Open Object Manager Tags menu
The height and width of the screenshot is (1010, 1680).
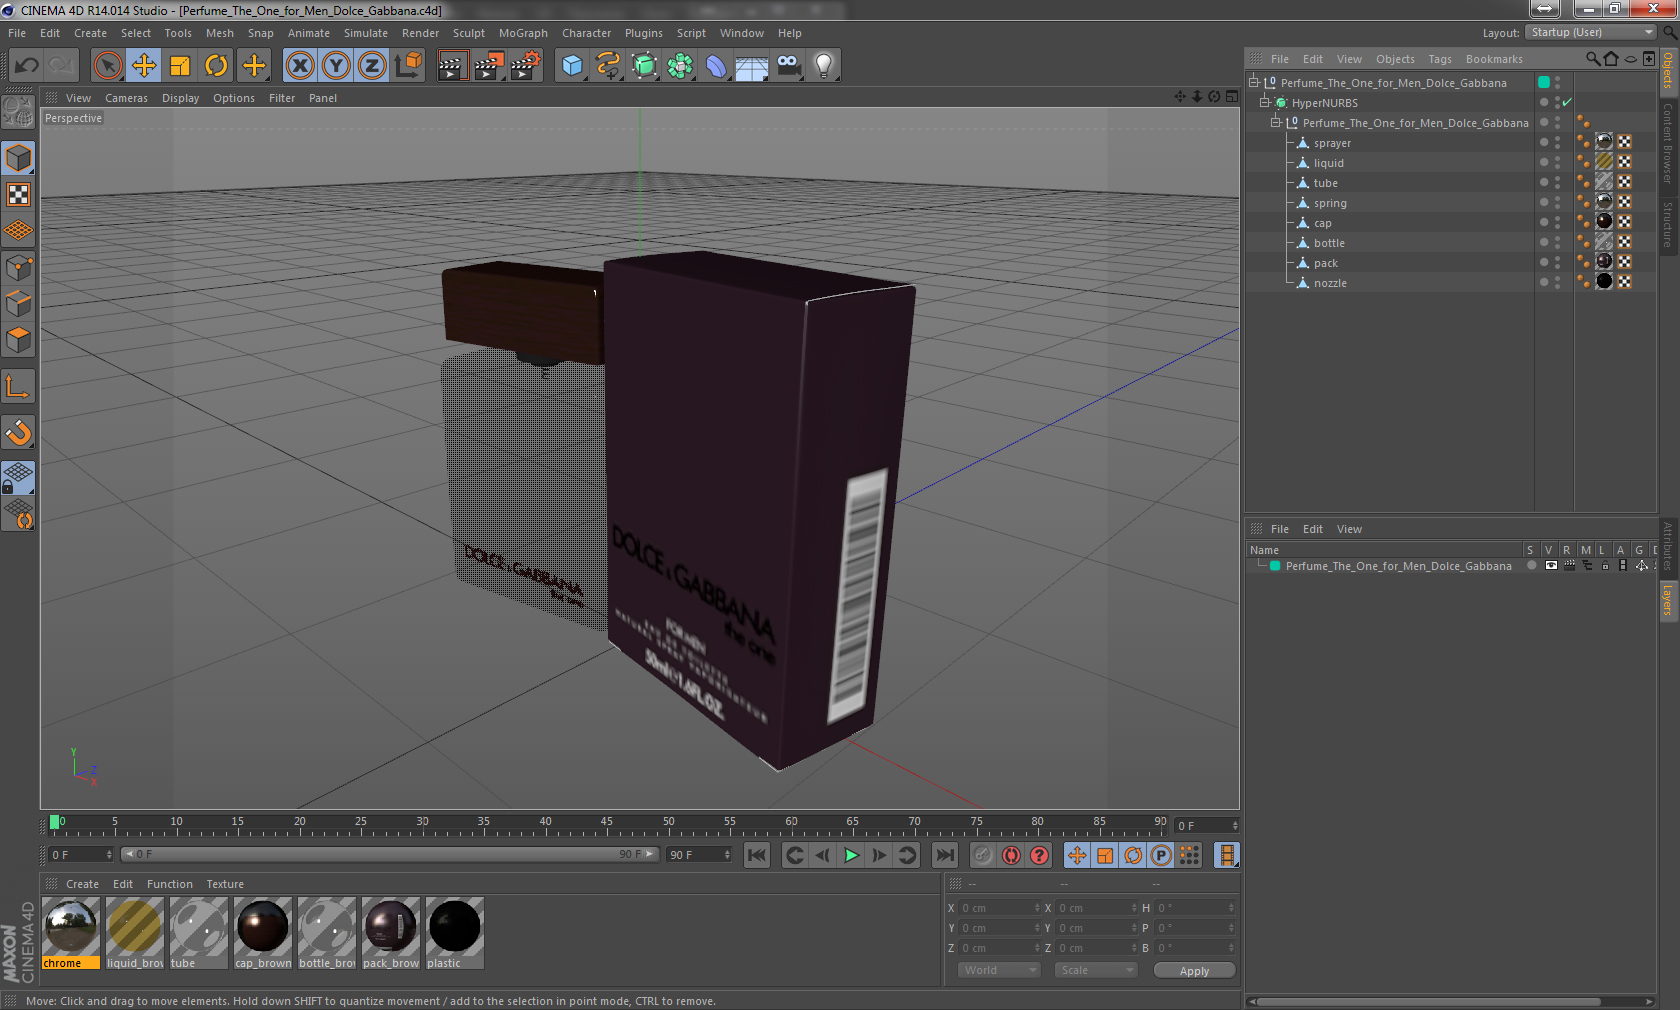(x=1440, y=59)
